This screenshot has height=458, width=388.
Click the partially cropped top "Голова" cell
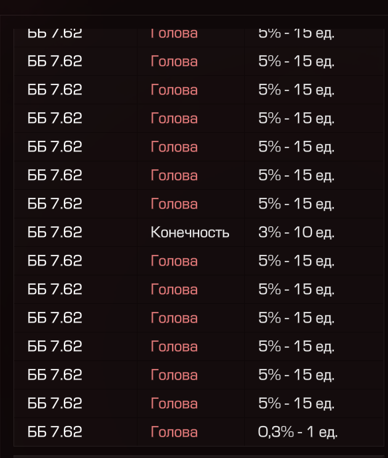(x=174, y=34)
